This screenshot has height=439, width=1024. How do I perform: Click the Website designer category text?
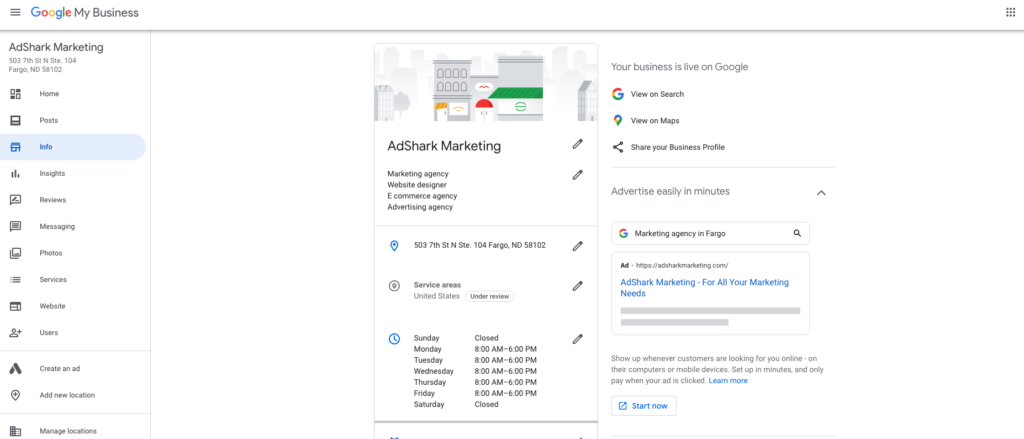click(x=417, y=185)
